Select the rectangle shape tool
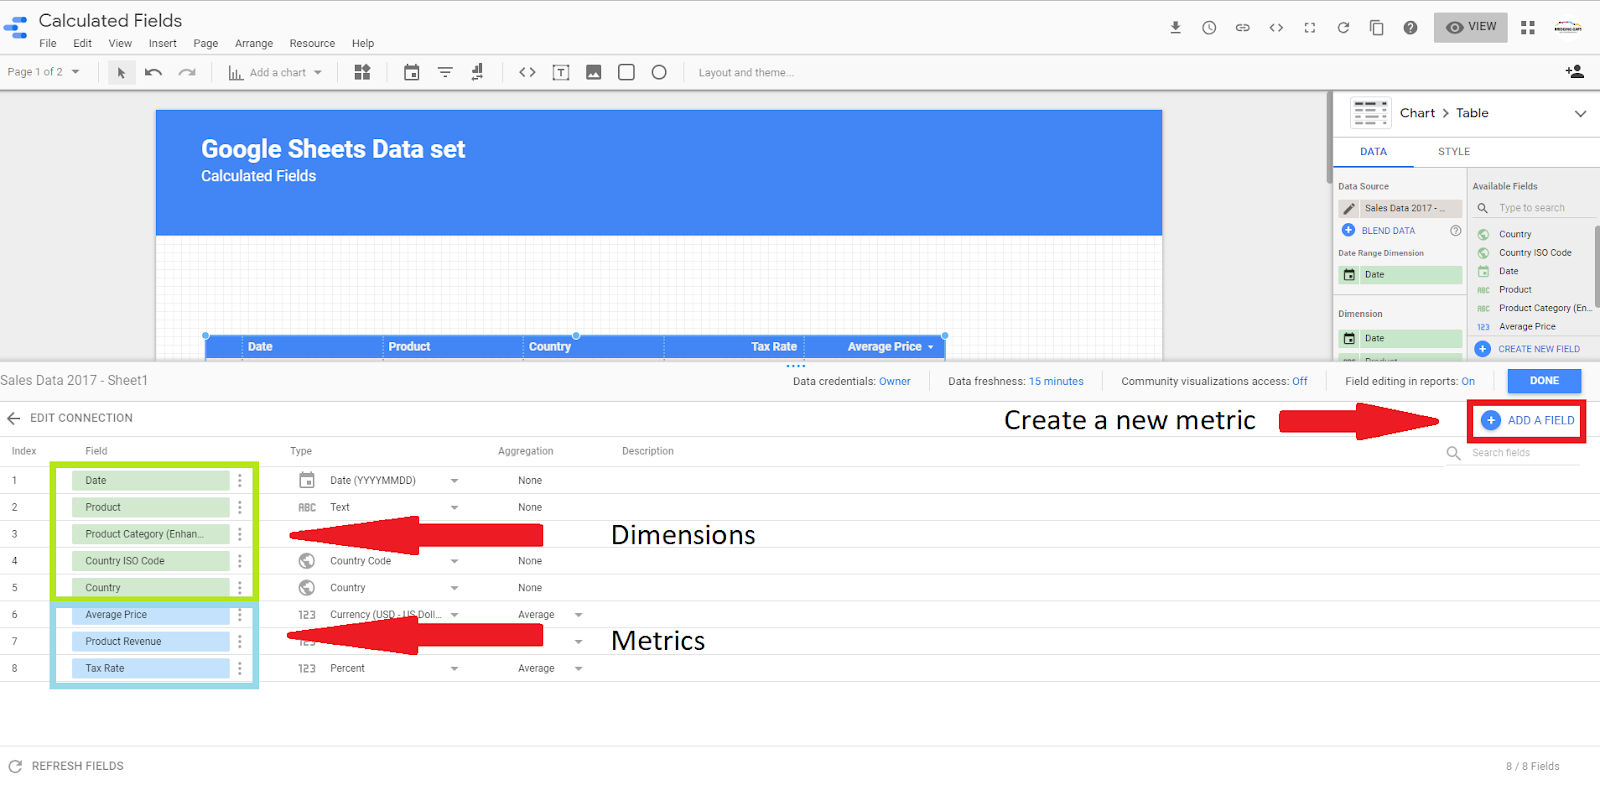Screen dimensions: 1600x785 626,72
